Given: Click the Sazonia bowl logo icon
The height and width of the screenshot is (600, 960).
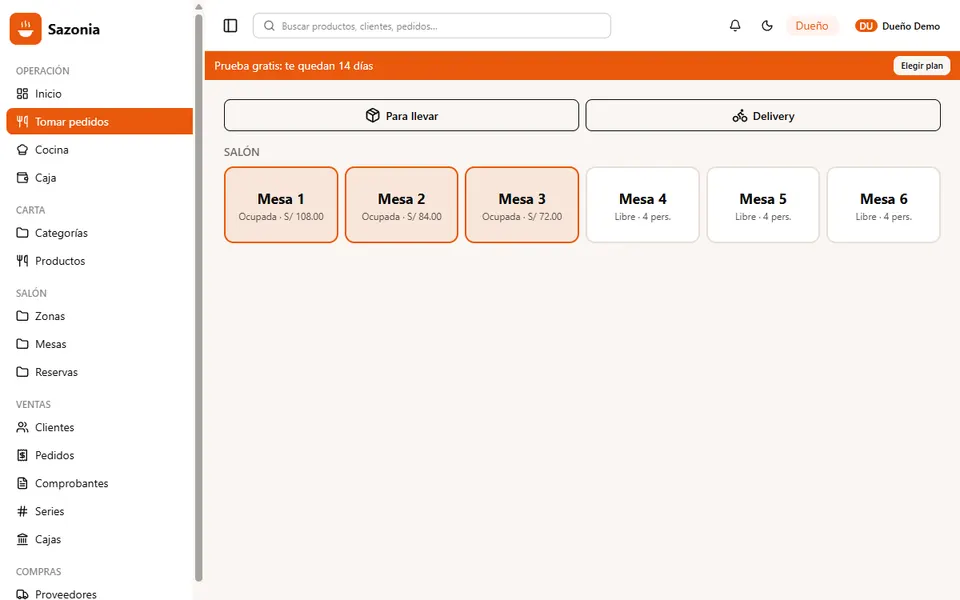Looking at the screenshot, I should pyautogui.click(x=26, y=29).
